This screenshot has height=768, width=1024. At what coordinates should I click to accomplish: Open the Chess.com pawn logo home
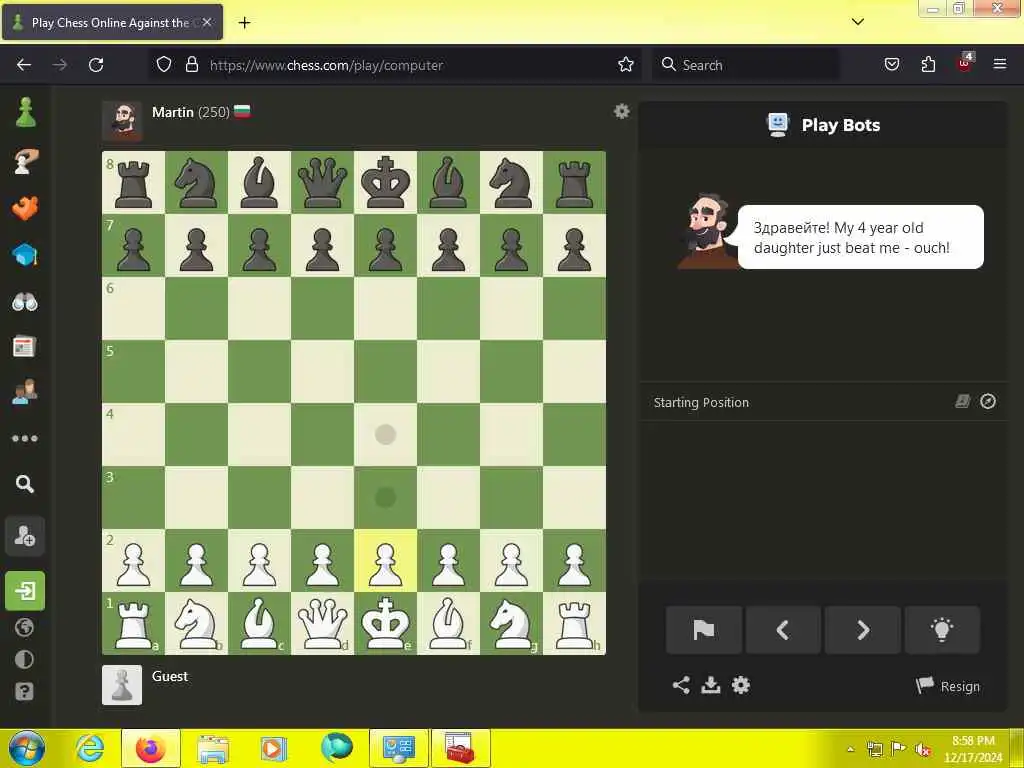25,112
